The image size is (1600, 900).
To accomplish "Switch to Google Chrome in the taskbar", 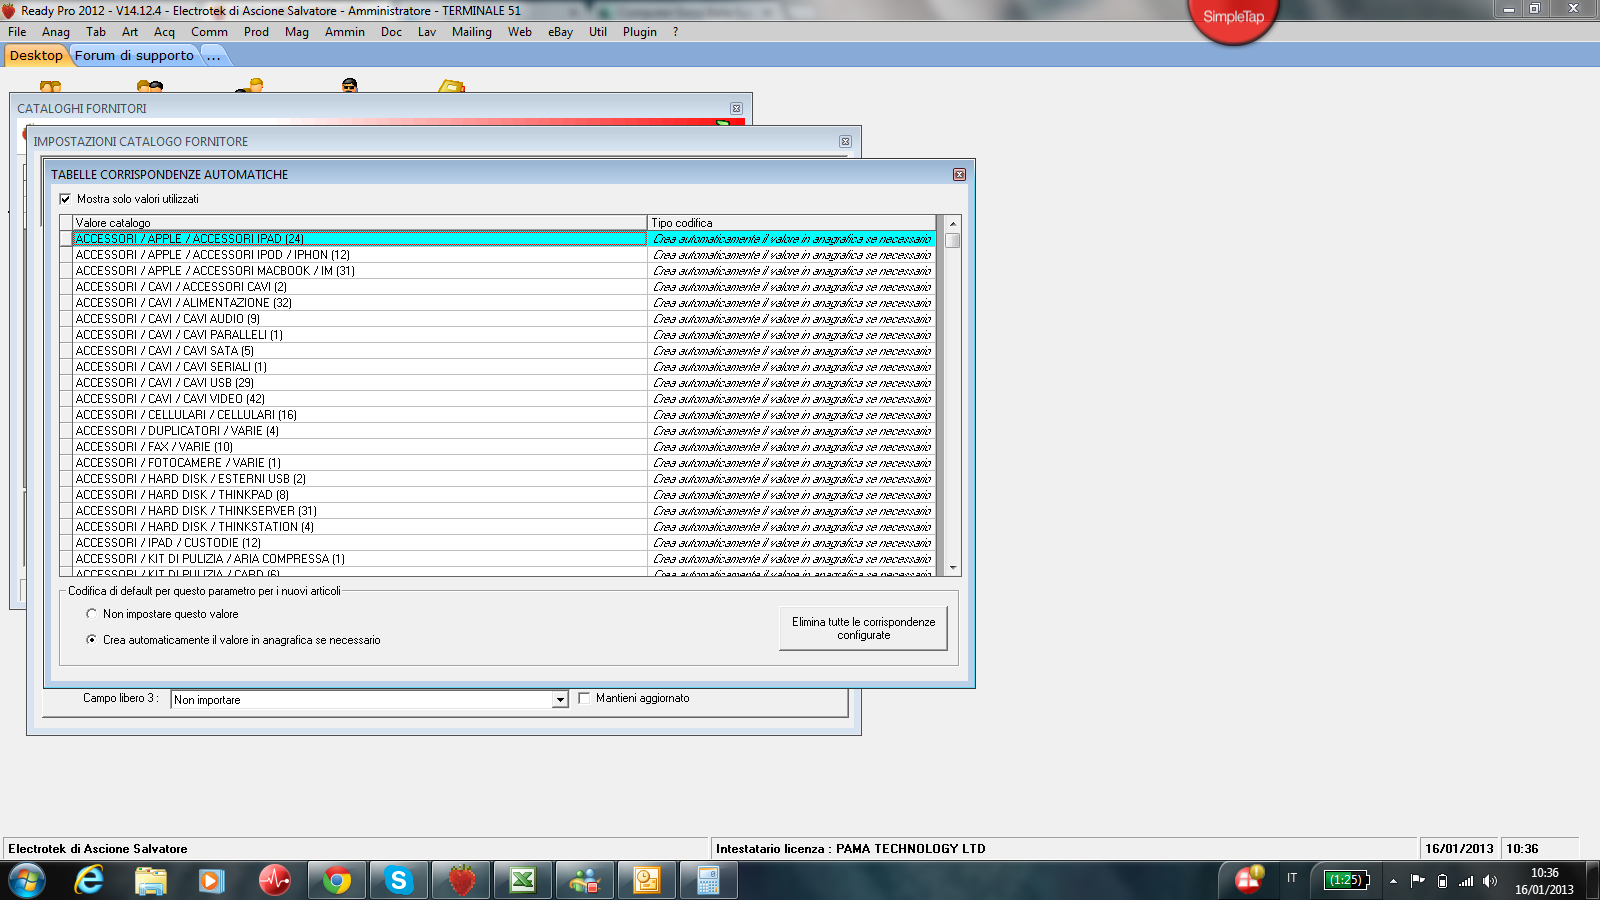I will tap(337, 881).
